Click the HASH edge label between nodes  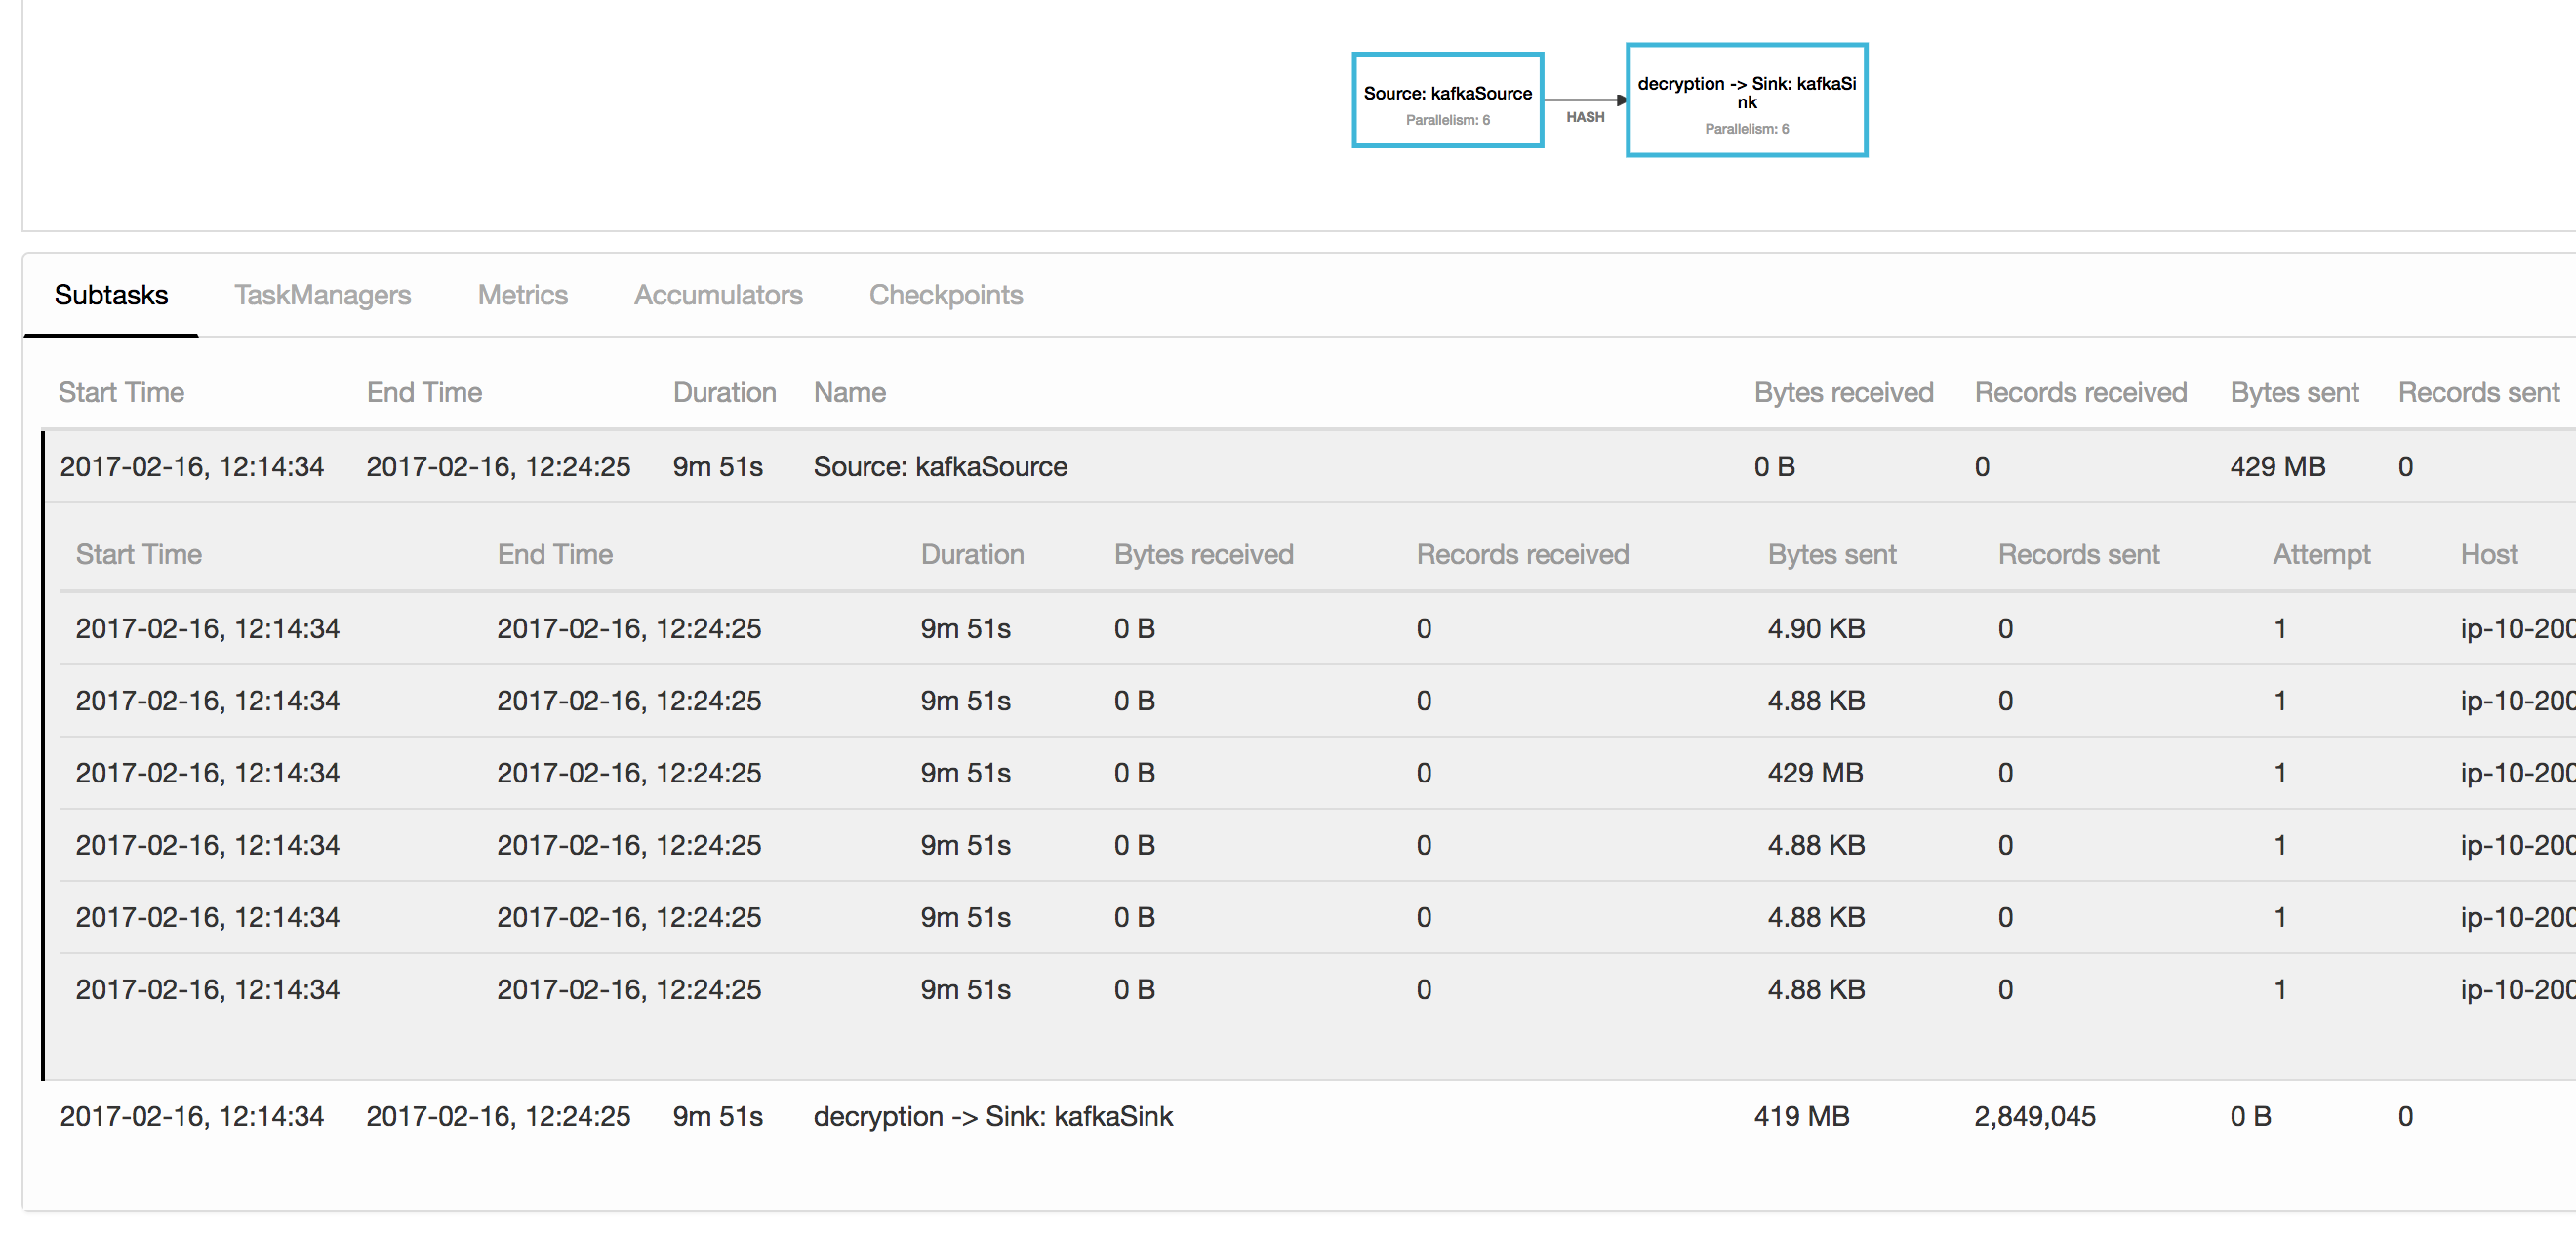(x=1585, y=117)
